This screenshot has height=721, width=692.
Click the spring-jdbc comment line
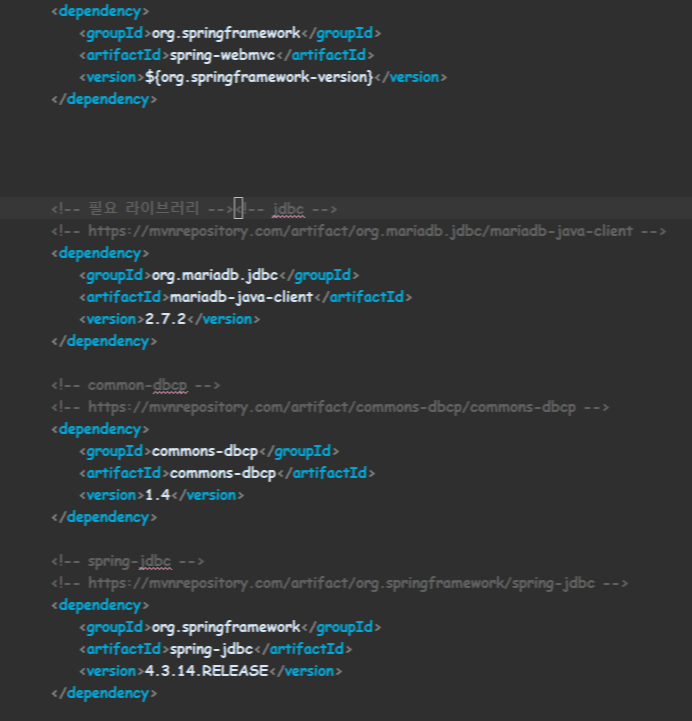coord(128,561)
